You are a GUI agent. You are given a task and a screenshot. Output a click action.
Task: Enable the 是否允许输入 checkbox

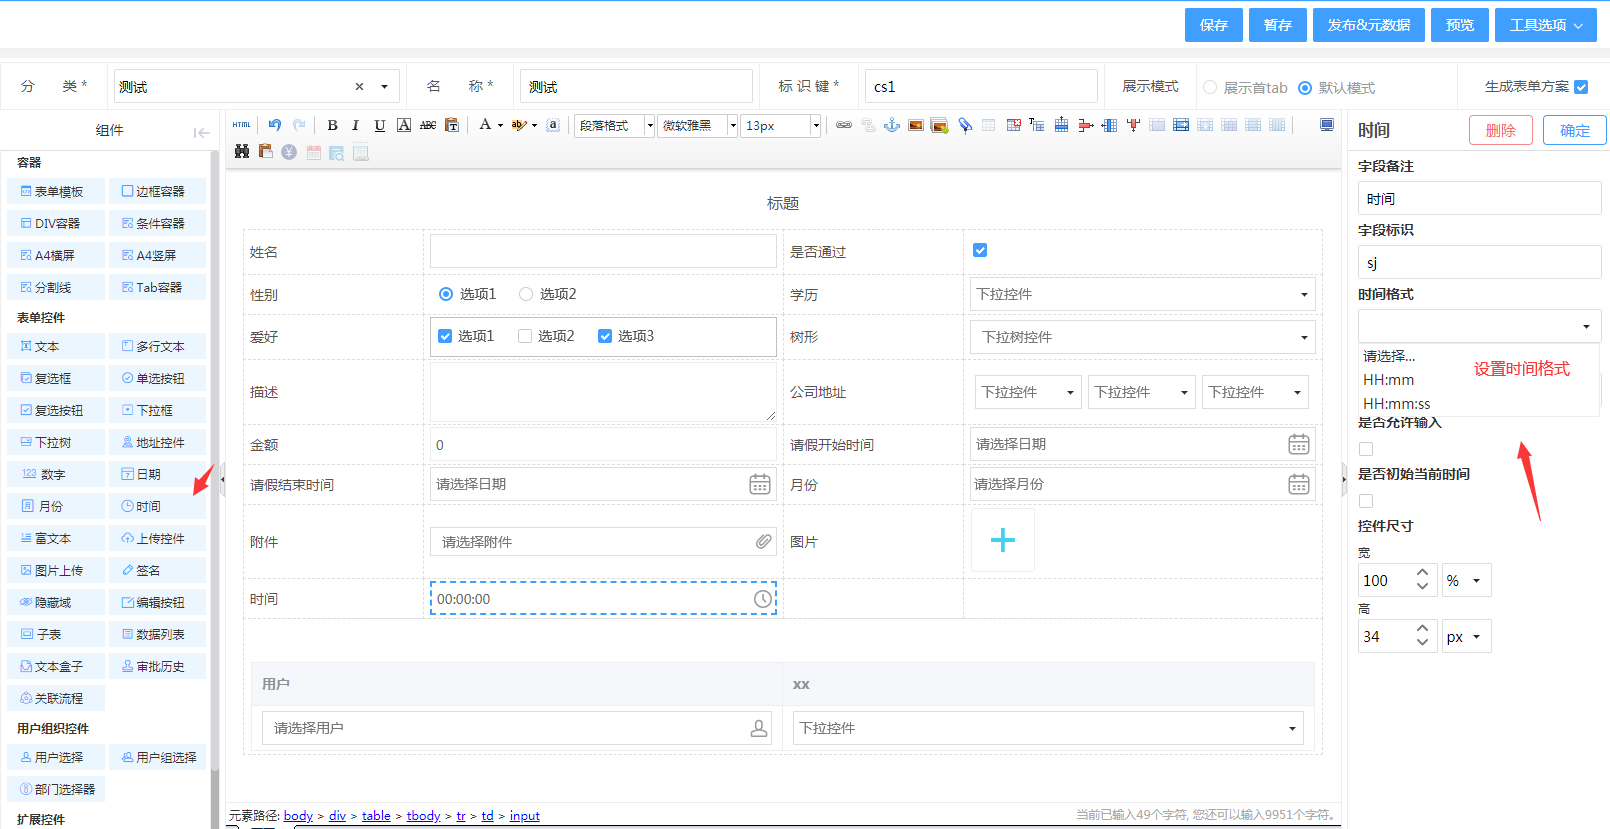pos(1366,449)
